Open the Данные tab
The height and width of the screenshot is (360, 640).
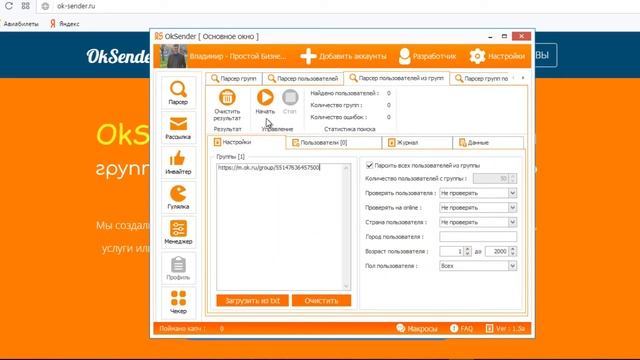[488, 142]
